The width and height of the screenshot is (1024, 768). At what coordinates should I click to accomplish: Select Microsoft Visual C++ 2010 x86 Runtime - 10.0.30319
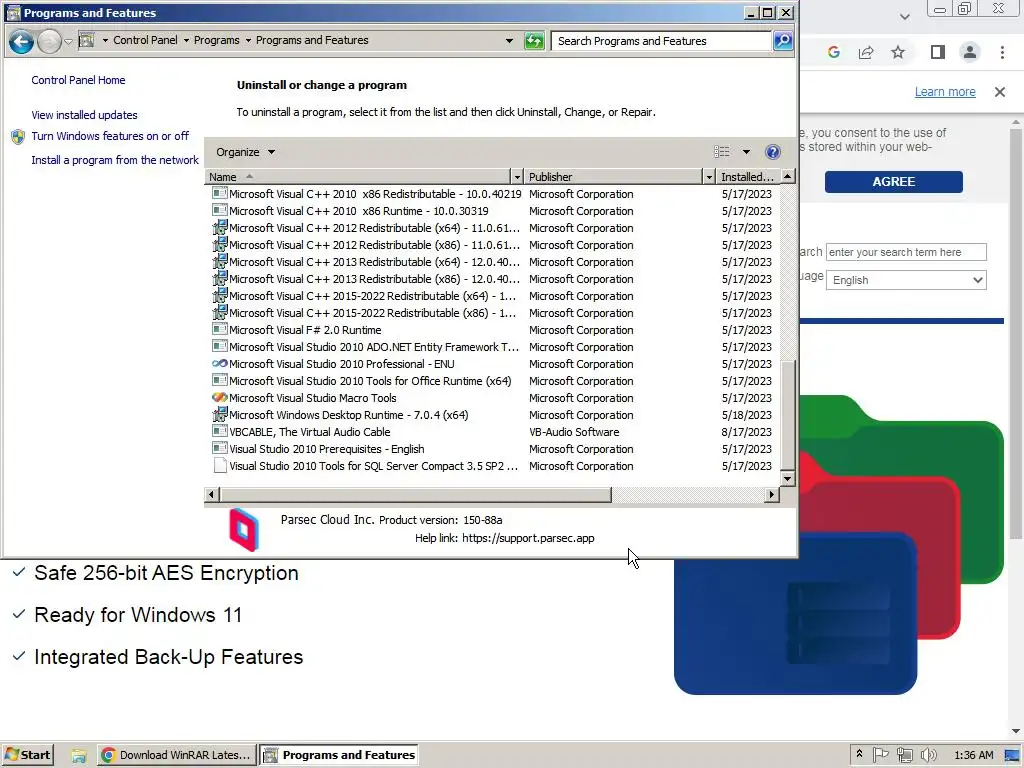click(x=492, y=211)
